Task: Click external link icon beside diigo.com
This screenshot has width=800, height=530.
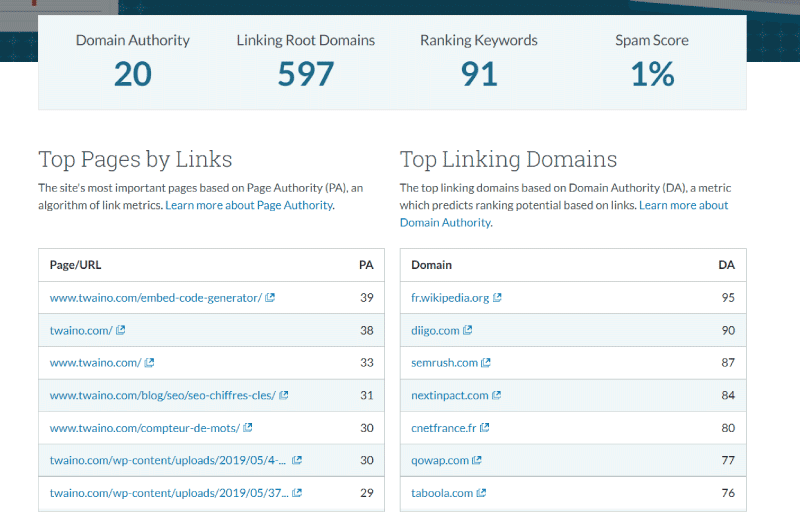Action: (x=467, y=330)
